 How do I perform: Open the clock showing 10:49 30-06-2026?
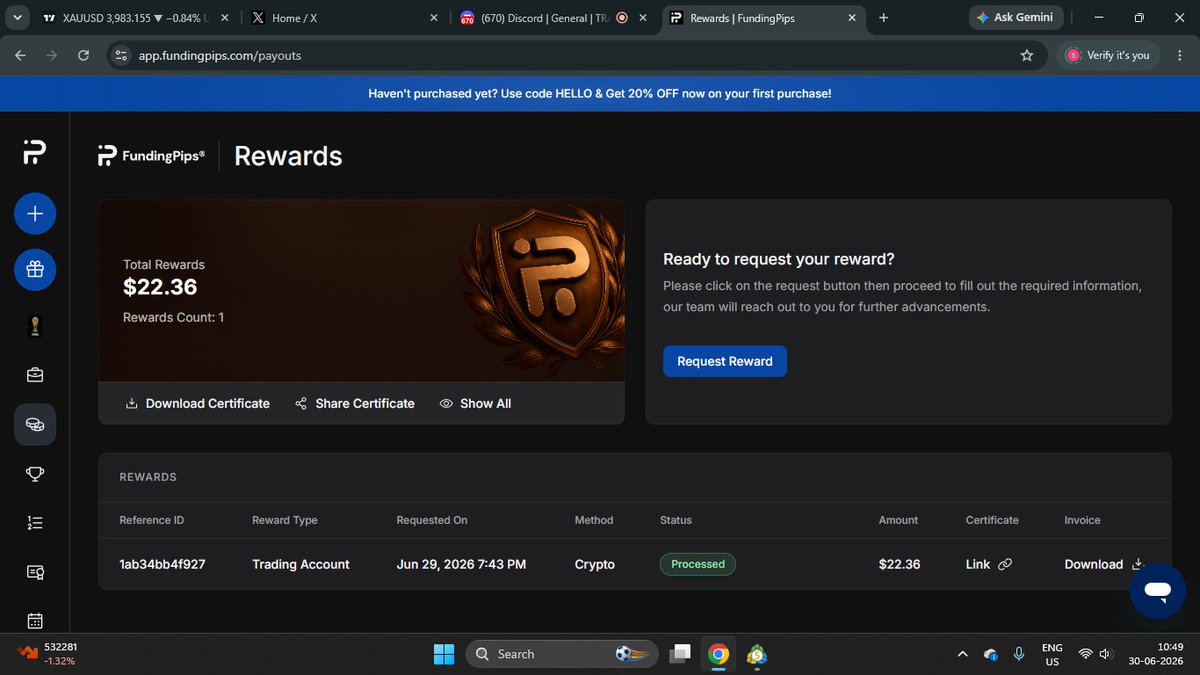1156,654
